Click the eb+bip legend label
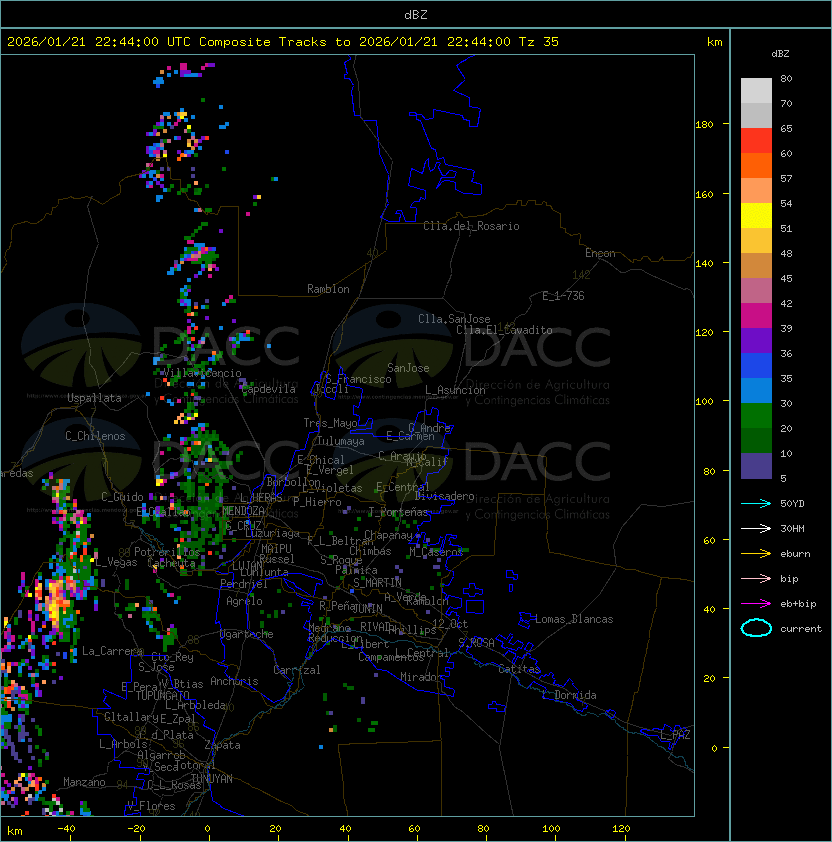The image size is (832, 842). (x=798, y=604)
